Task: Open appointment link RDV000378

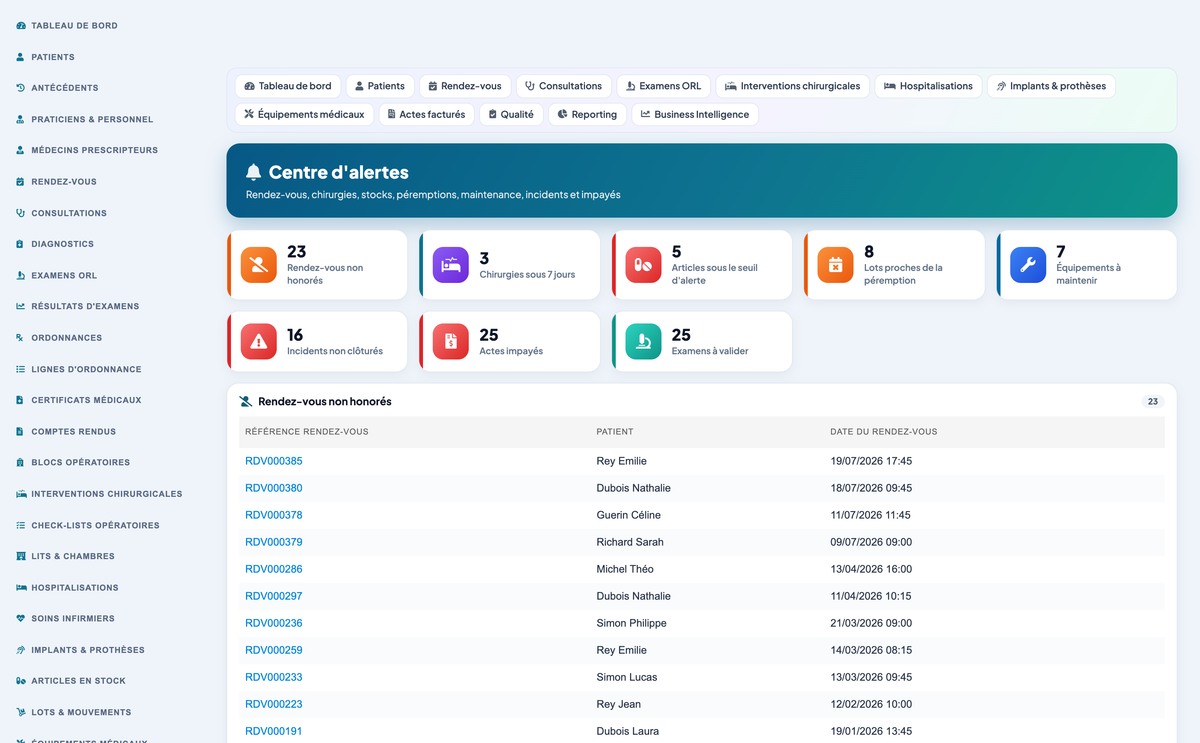Action: (x=274, y=515)
